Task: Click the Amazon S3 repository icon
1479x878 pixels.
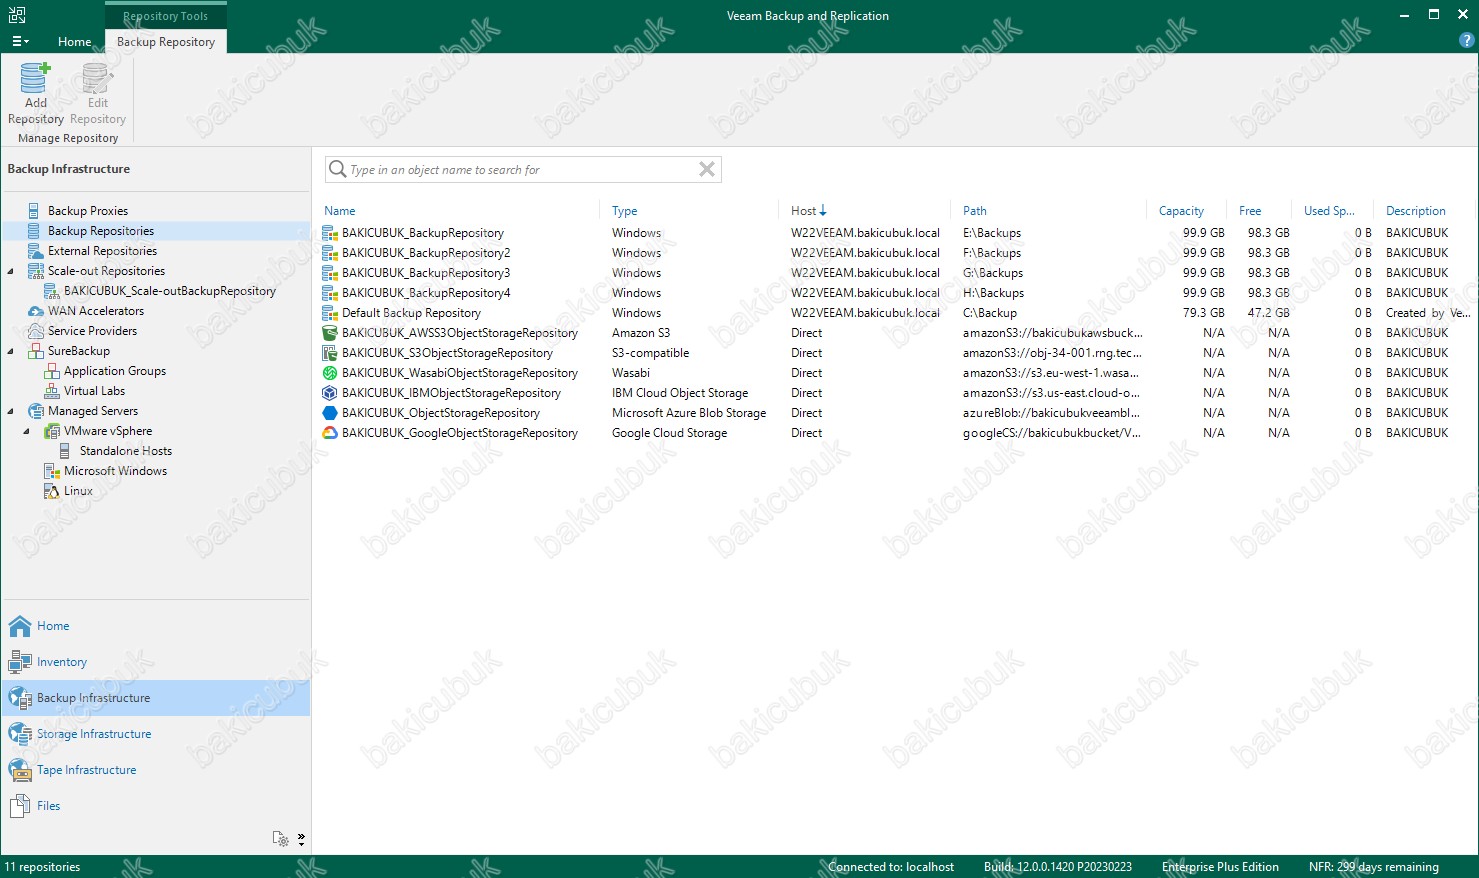Action: click(330, 333)
